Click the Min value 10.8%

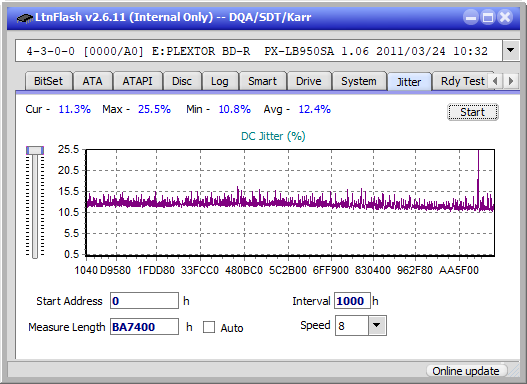pos(235,109)
